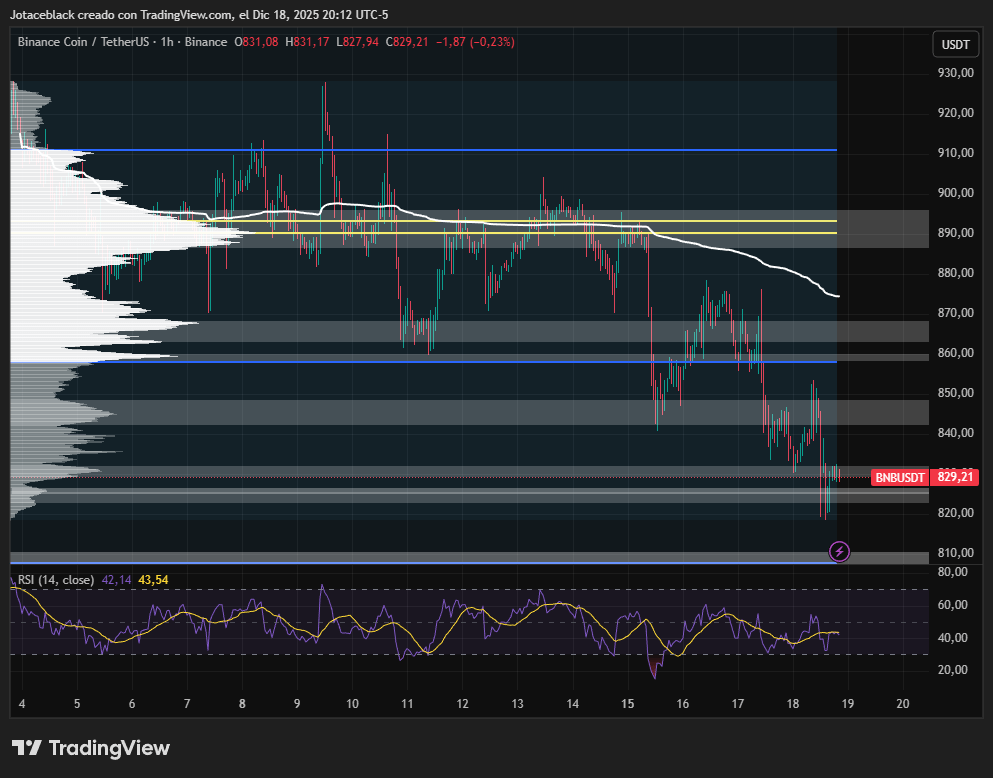This screenshot has height=778, width=993.
Task: Click the 80,00 RSI scale label
Action: pyautogui.click(x=955, y=572)
